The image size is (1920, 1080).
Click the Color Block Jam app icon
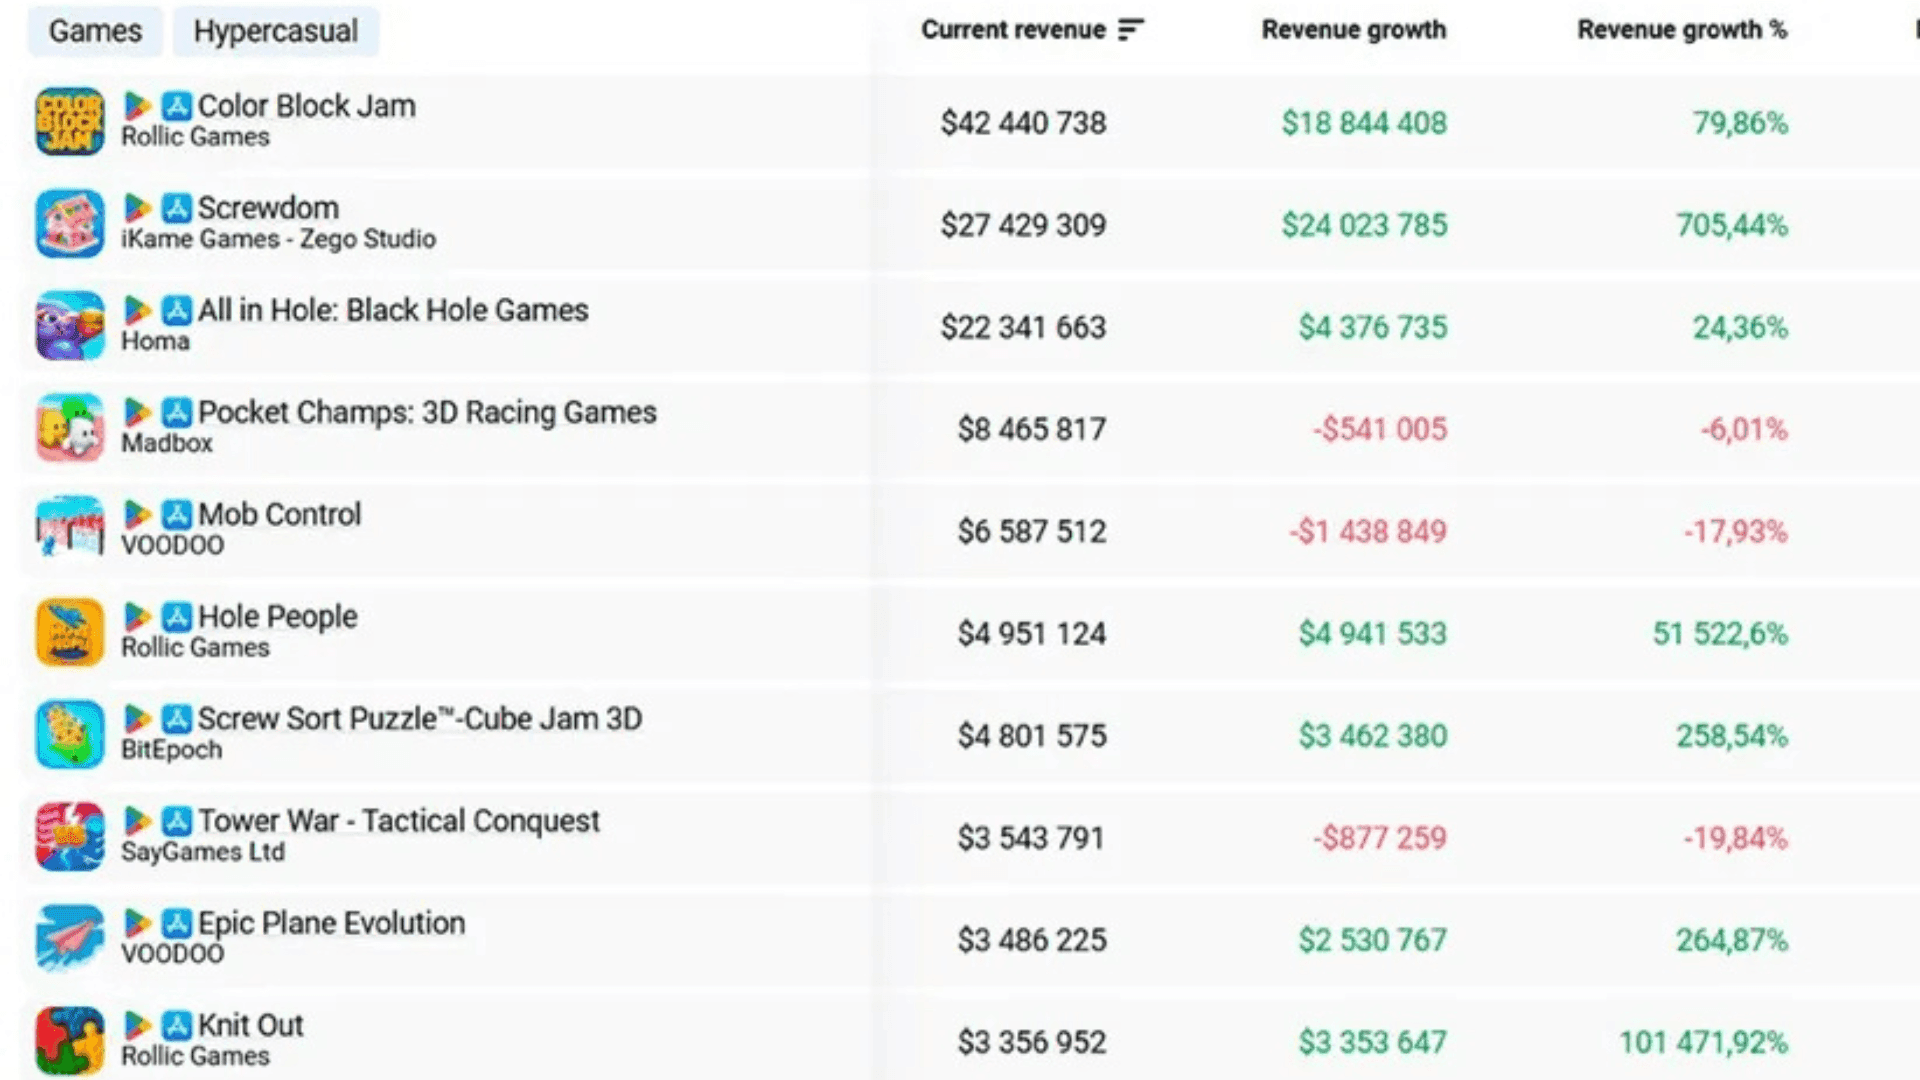pos(70,122)
